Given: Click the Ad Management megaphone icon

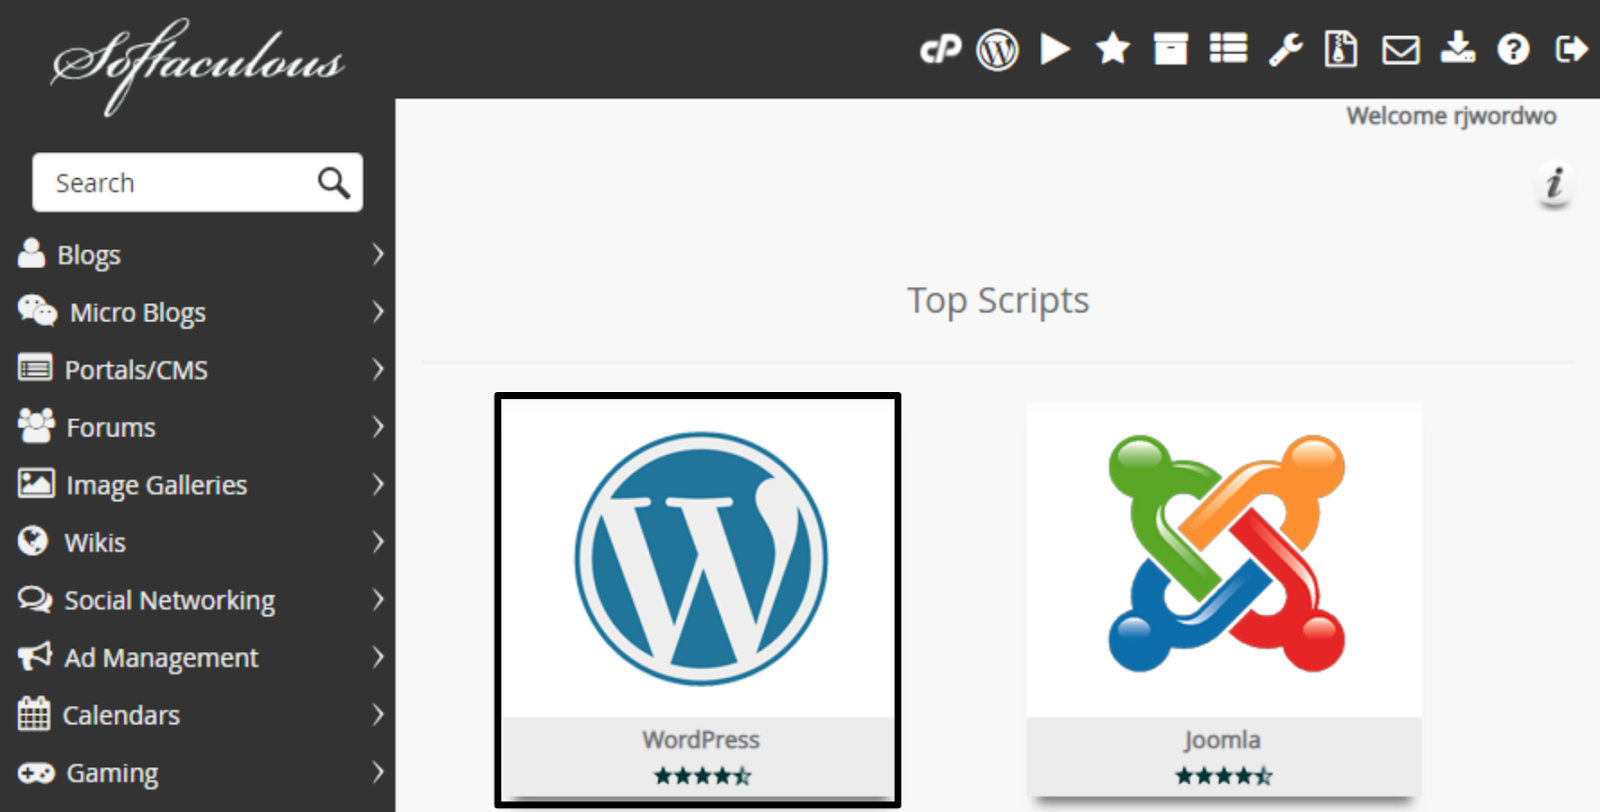Looking at the screenshot, I should pos(34,656).
